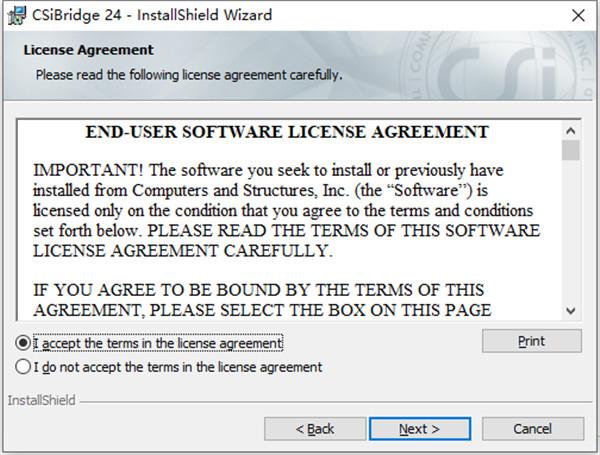
Task: Proceed by clicking Next
Action: click(x=419, y=429)
